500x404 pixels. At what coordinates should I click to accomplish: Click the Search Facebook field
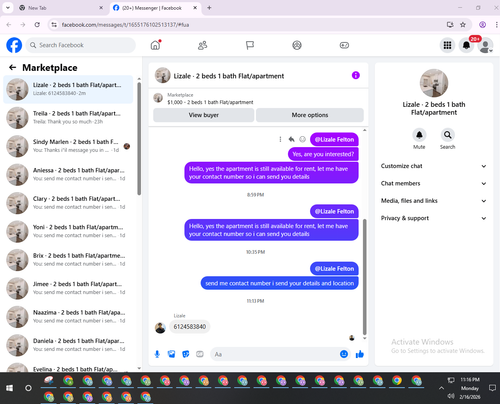click(81, 45)
